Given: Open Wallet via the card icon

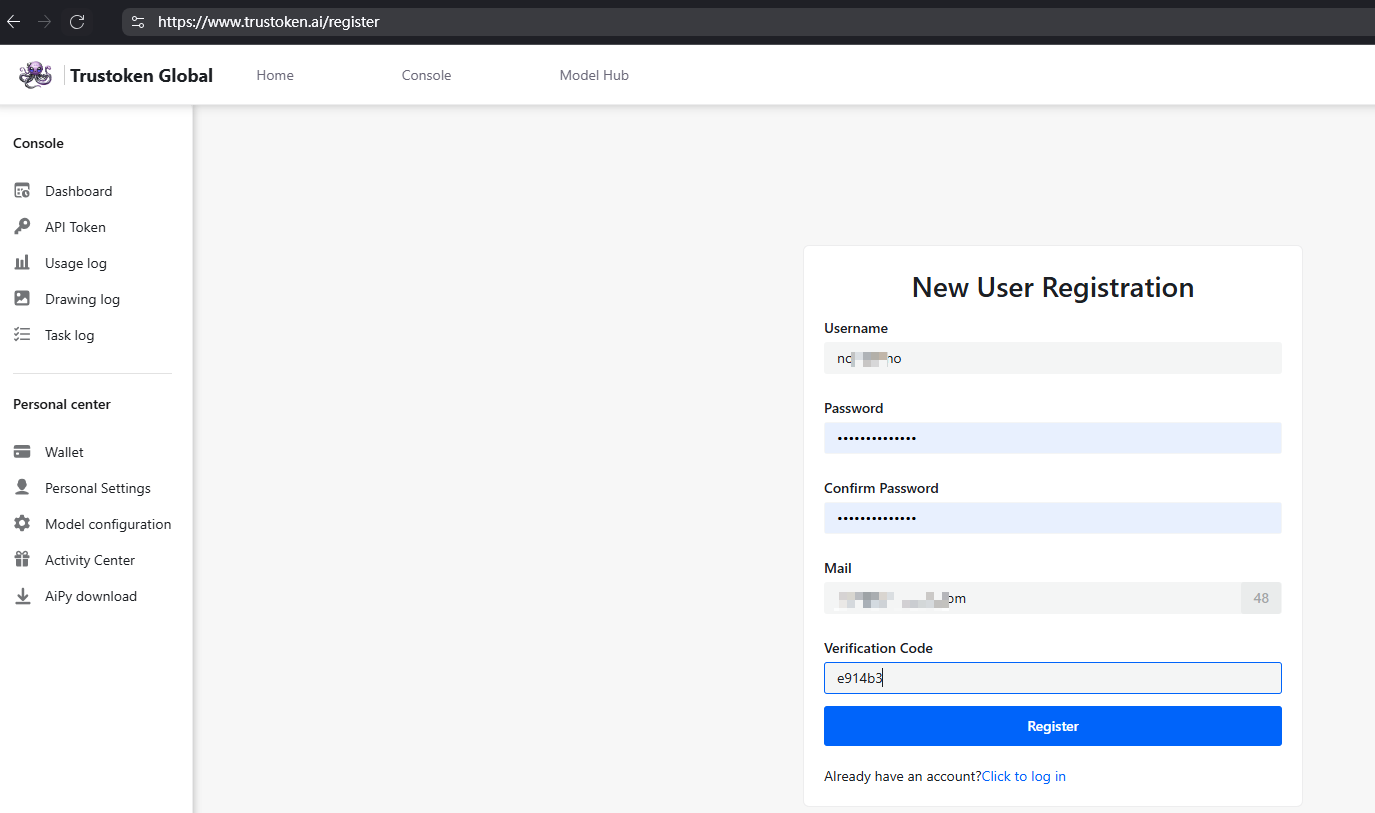Looking at the screenshot, I should coord(22,452).
